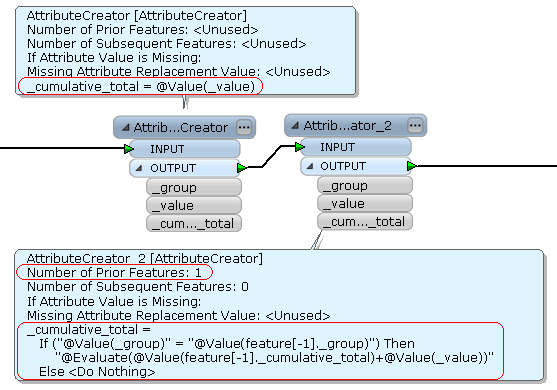Select _value attribute under AttributeCreator
Viewport: 557px width, 390px height.
coord(194,205)
